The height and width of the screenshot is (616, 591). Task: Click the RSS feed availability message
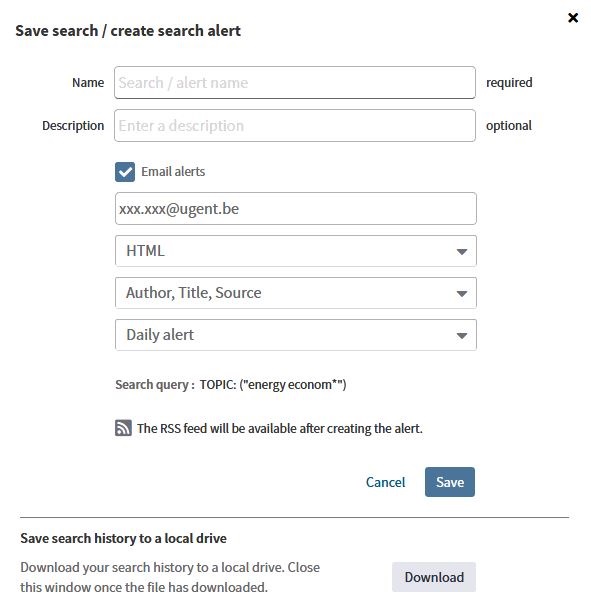pos(280,428)
